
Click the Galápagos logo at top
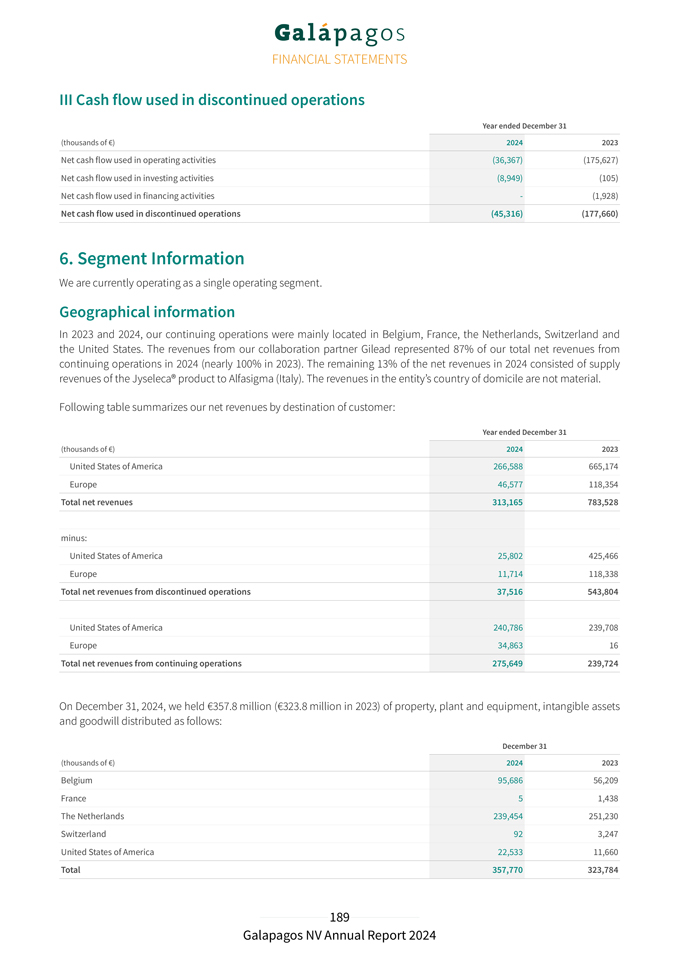(339, 34)
